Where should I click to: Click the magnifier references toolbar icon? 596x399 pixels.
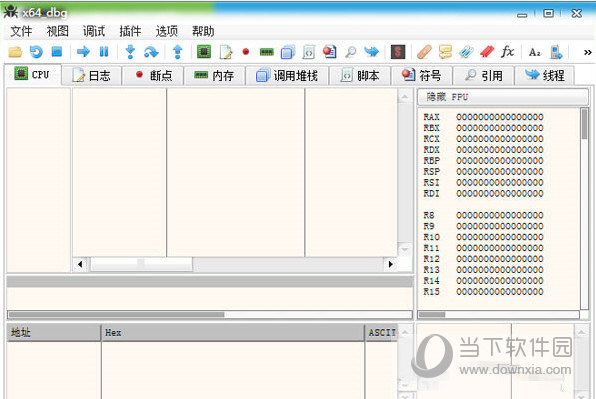click(350, 52)
